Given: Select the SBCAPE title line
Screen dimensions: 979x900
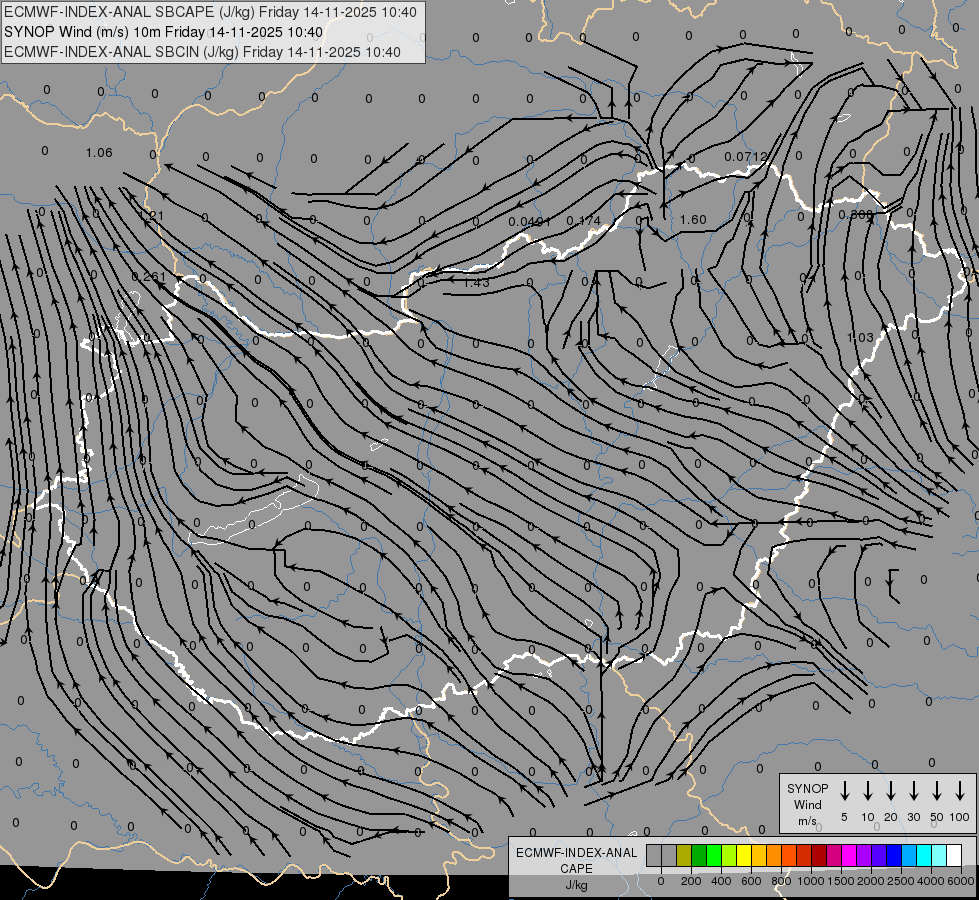Looking at the screenshot, I should pyautogui.click(x=210, y=12).
